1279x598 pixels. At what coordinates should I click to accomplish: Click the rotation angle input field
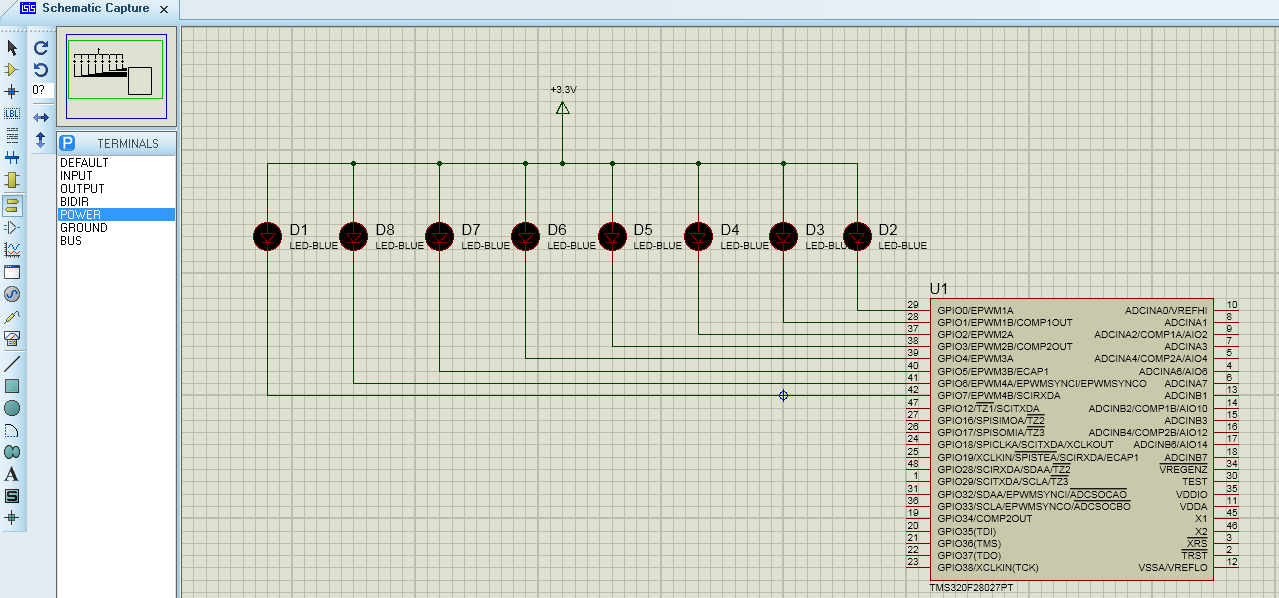tap(41, 90)
